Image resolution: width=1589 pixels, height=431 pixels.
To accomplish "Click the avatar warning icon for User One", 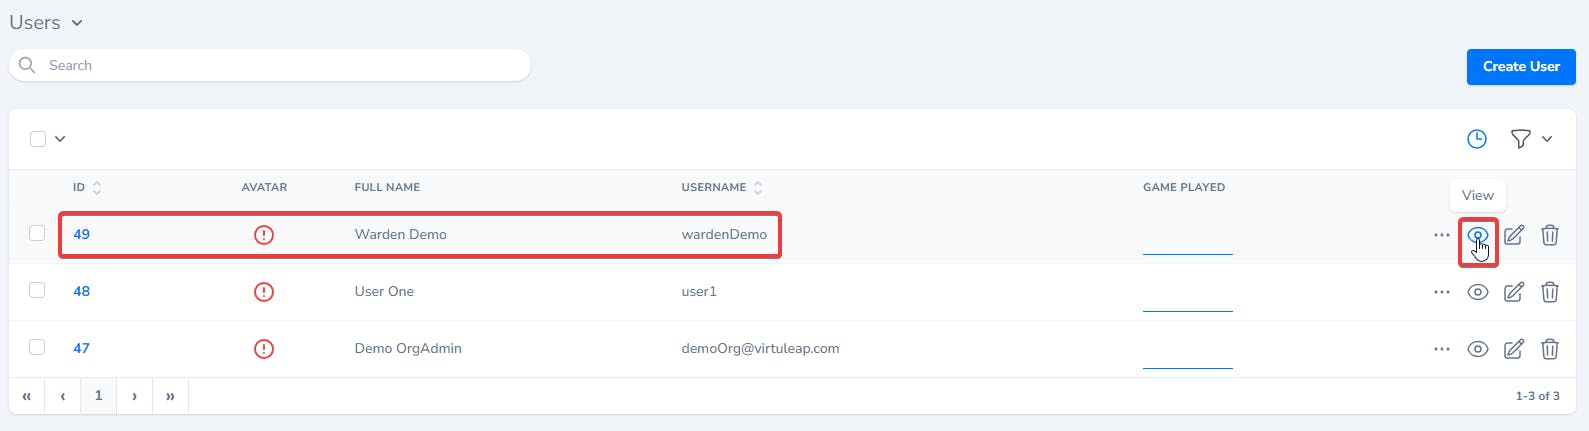I will [263, 292].
